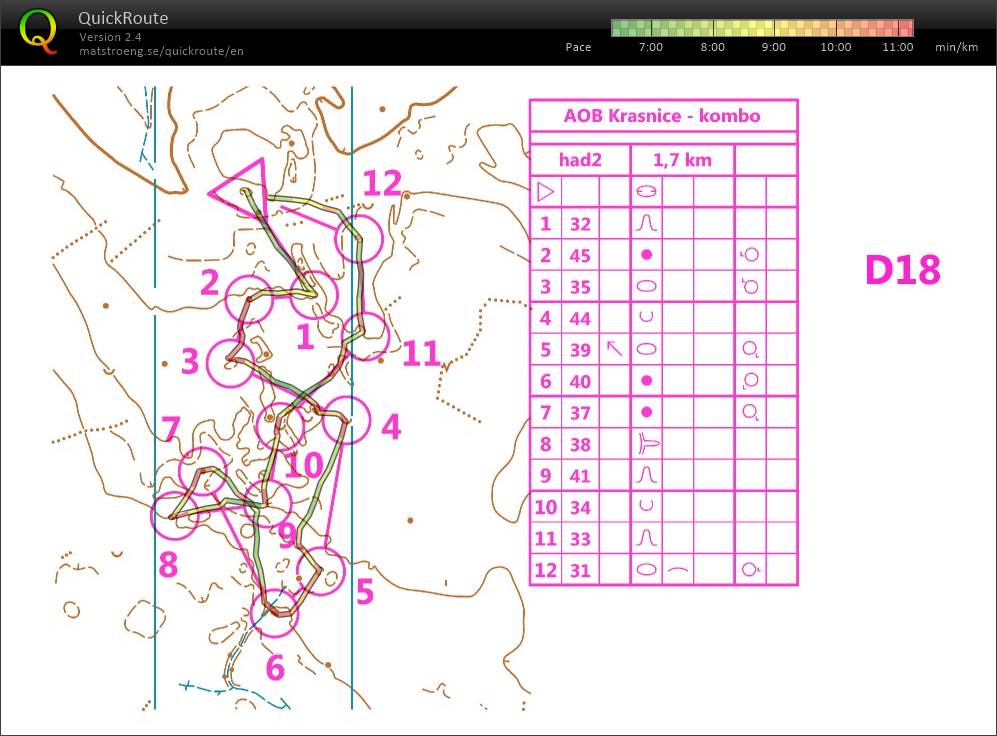The width and height of the screenshot is (997, 736).
Task: Click the U-shaped symbol in control 4 row
Action: [646, 316]
